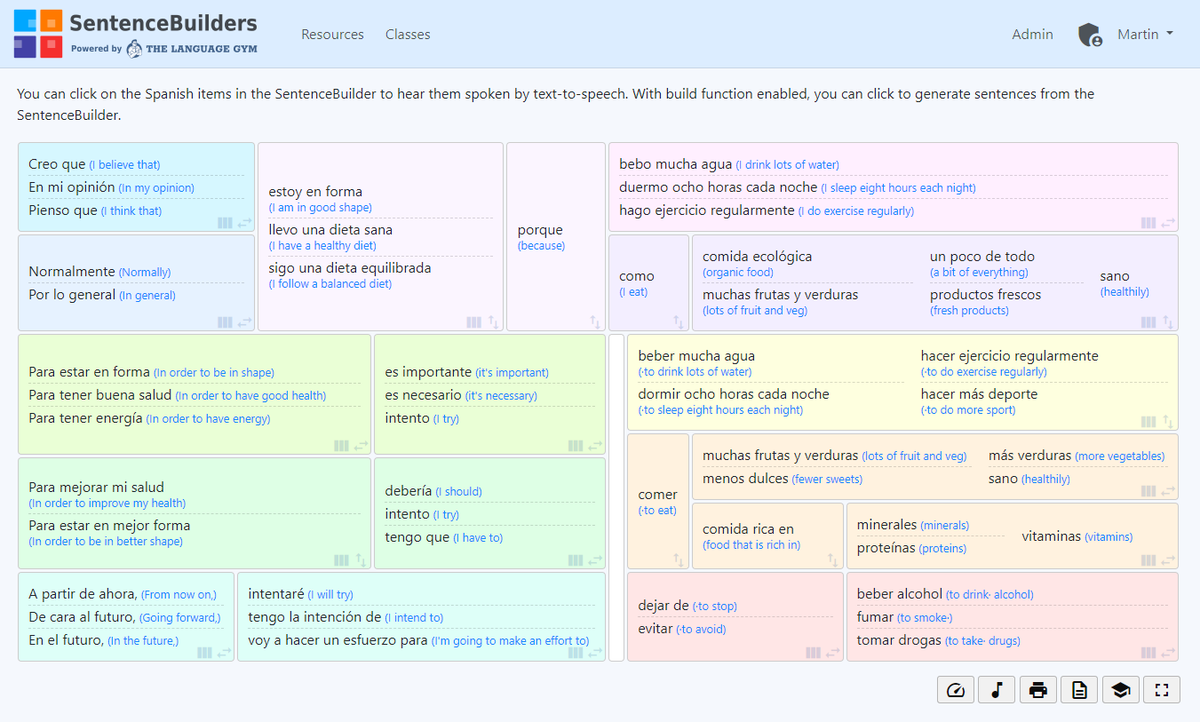1200x722 pixels.
Task: Play the phrase 'un poco de todo'
Action: click(982, 256)
